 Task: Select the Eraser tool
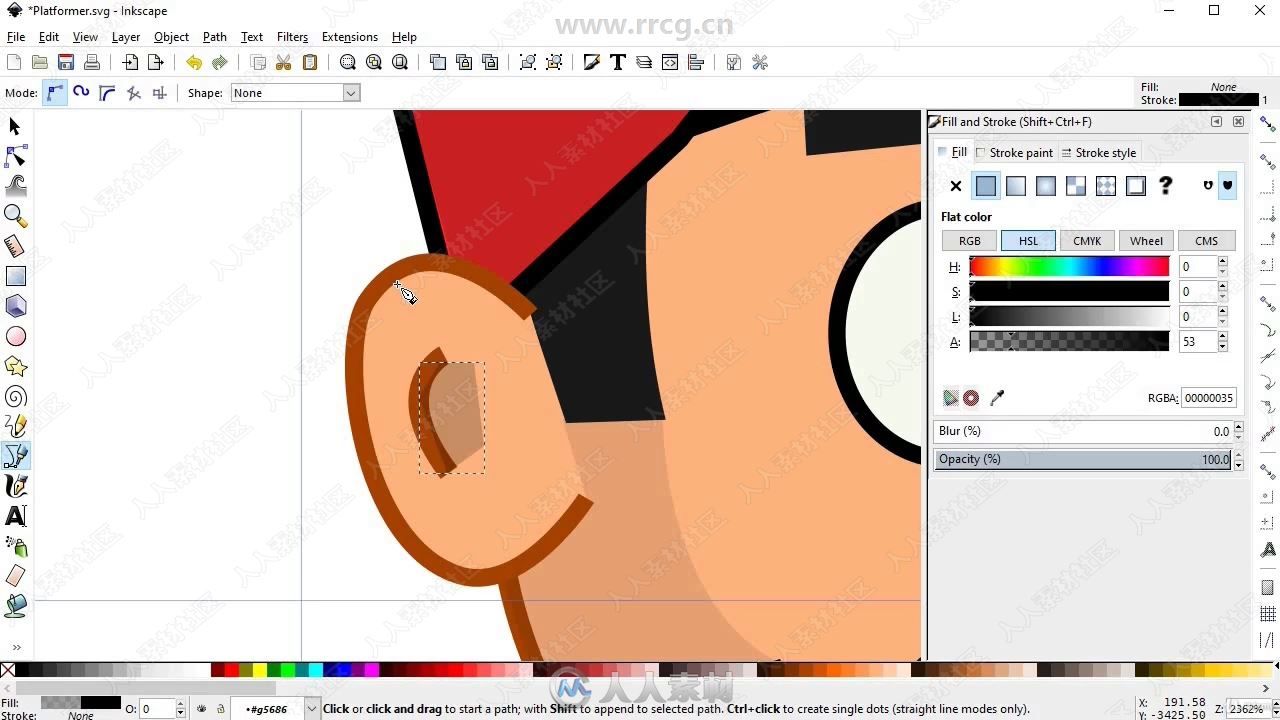coord(15,576)
